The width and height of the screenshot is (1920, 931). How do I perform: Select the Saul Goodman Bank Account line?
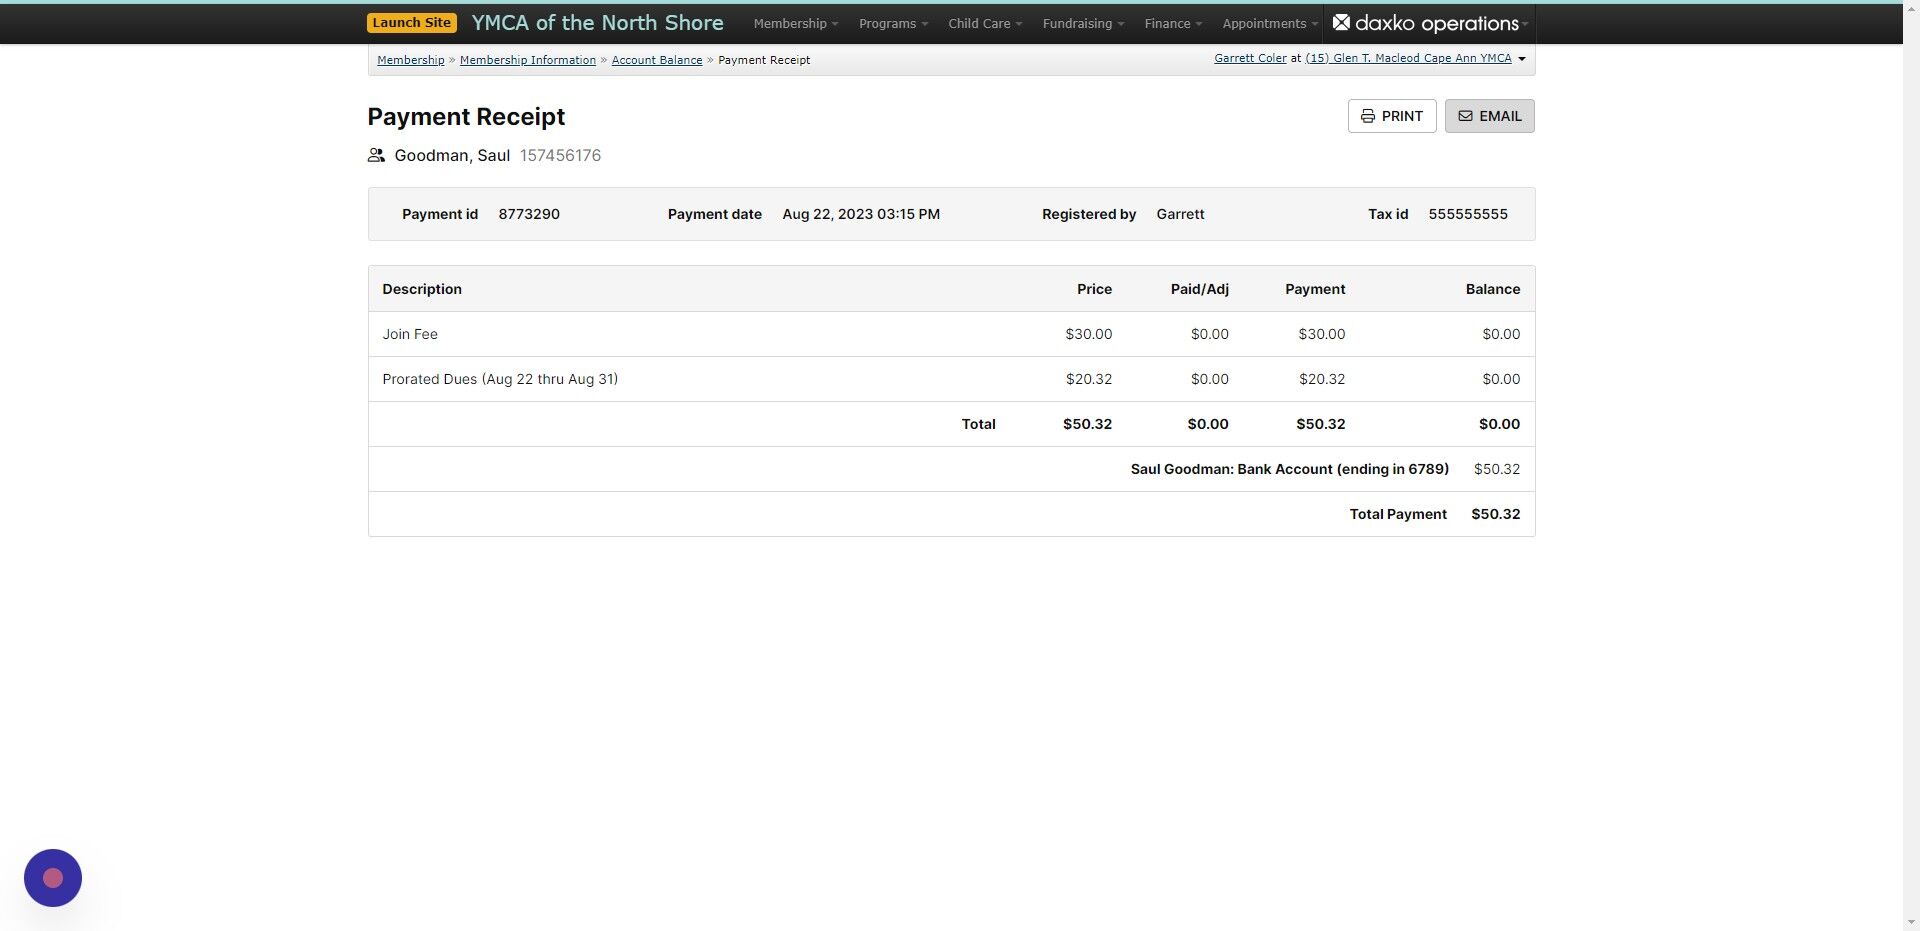click(x=1289, y=469)
